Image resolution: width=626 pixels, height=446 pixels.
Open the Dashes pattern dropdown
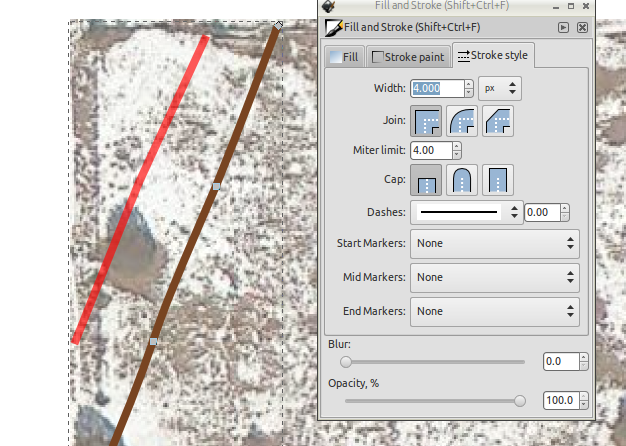click(x=467, y=212)
